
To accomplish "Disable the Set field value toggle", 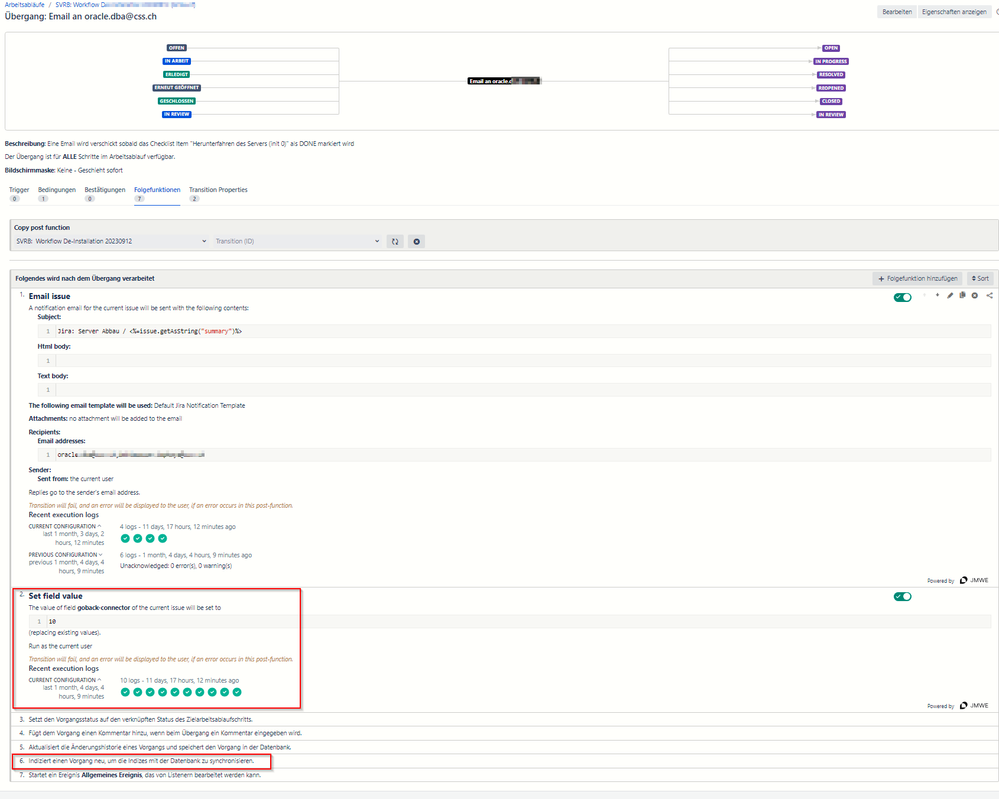I will pyautogui.click(x=902, y=596).
